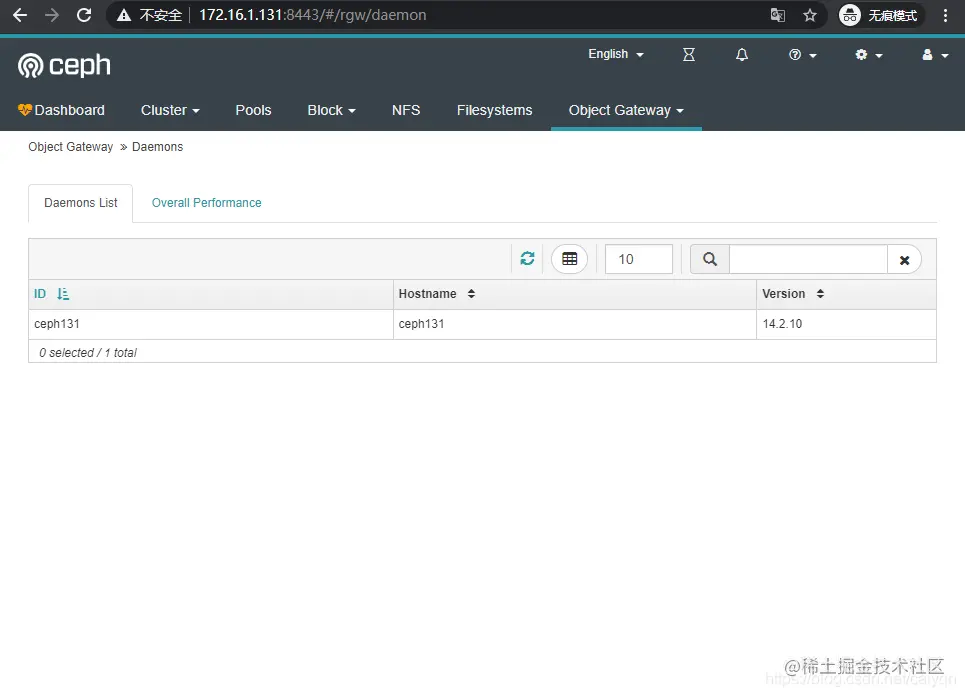Image resolution: width=965 pixels, height=697 pixels.
Task: Open the ceph131 daemon ID cell
Action: 211,324
